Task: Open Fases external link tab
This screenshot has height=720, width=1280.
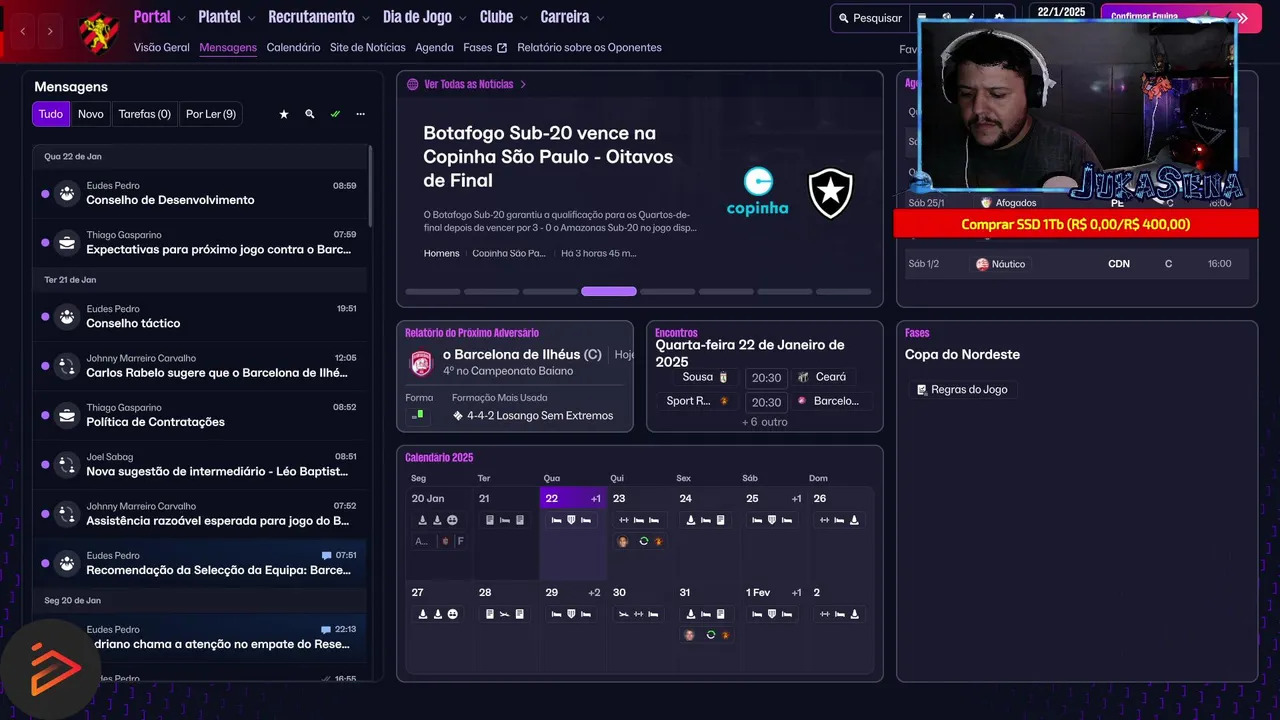Action: pyautogui.click(x=484, y=47)
